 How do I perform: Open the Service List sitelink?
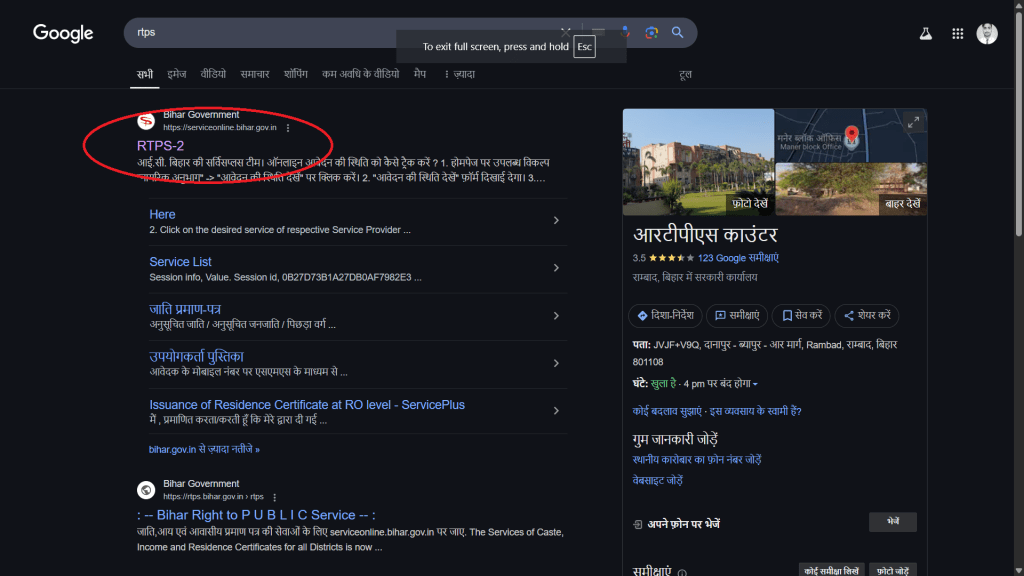180,262
